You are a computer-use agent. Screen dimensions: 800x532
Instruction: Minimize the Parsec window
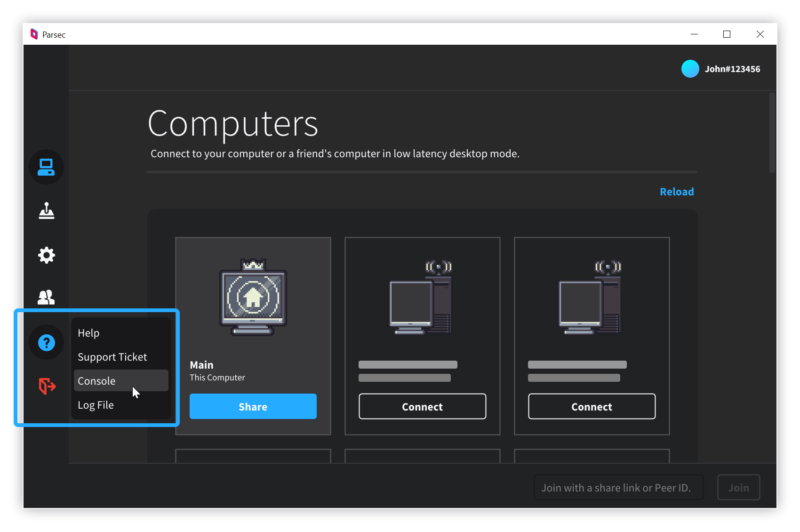point(694,34)
